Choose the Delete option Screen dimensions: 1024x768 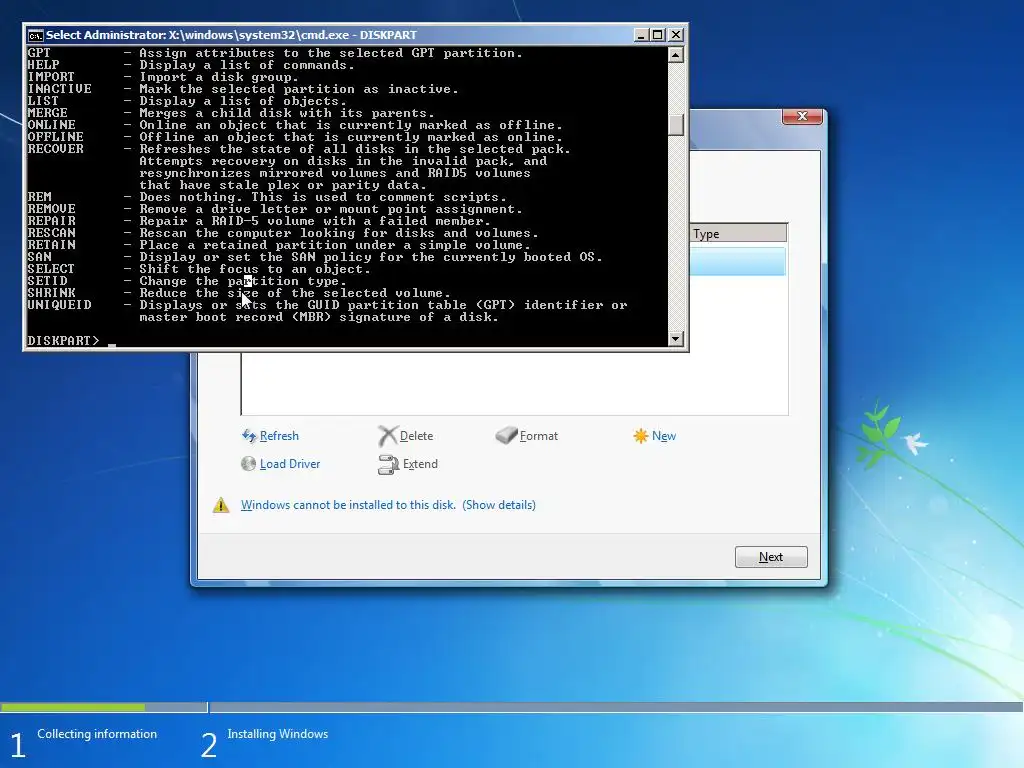(416, 436)
